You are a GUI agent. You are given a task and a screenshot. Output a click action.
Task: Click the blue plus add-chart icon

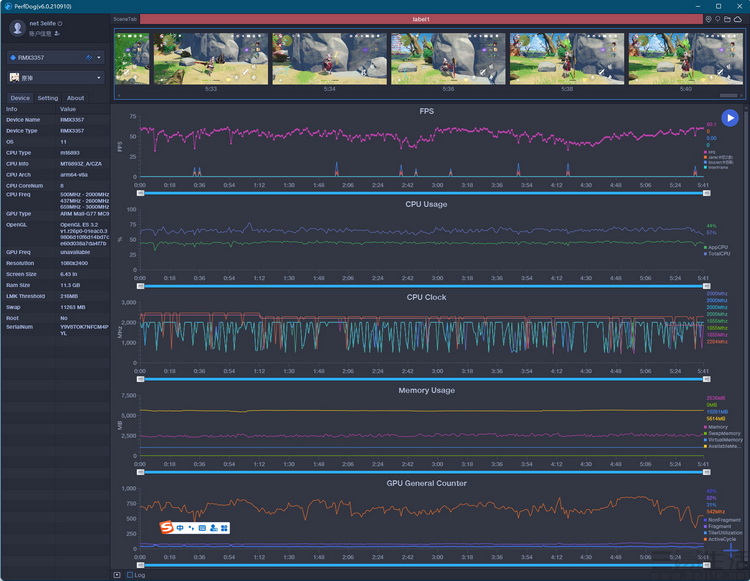tap(731, 551)
